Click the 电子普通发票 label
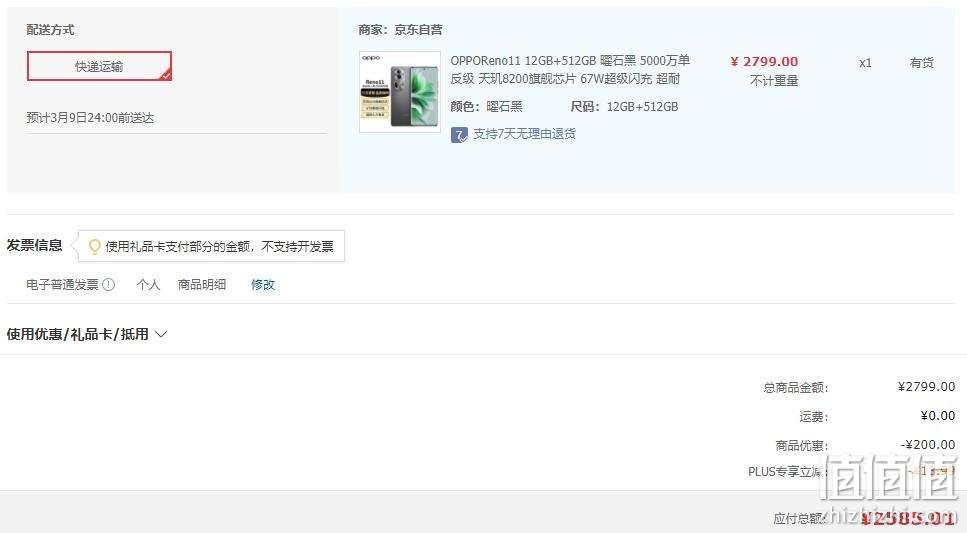 click(x=62, y=284)
